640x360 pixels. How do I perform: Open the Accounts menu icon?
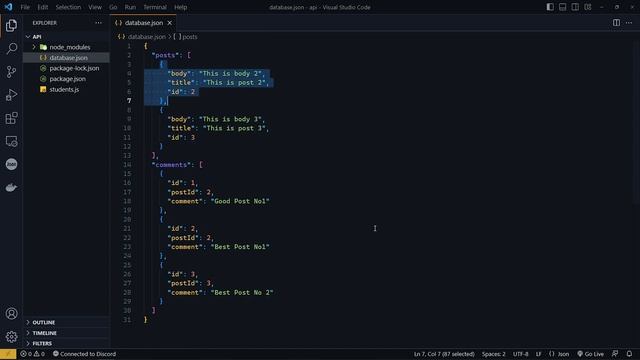coord(11,313)
